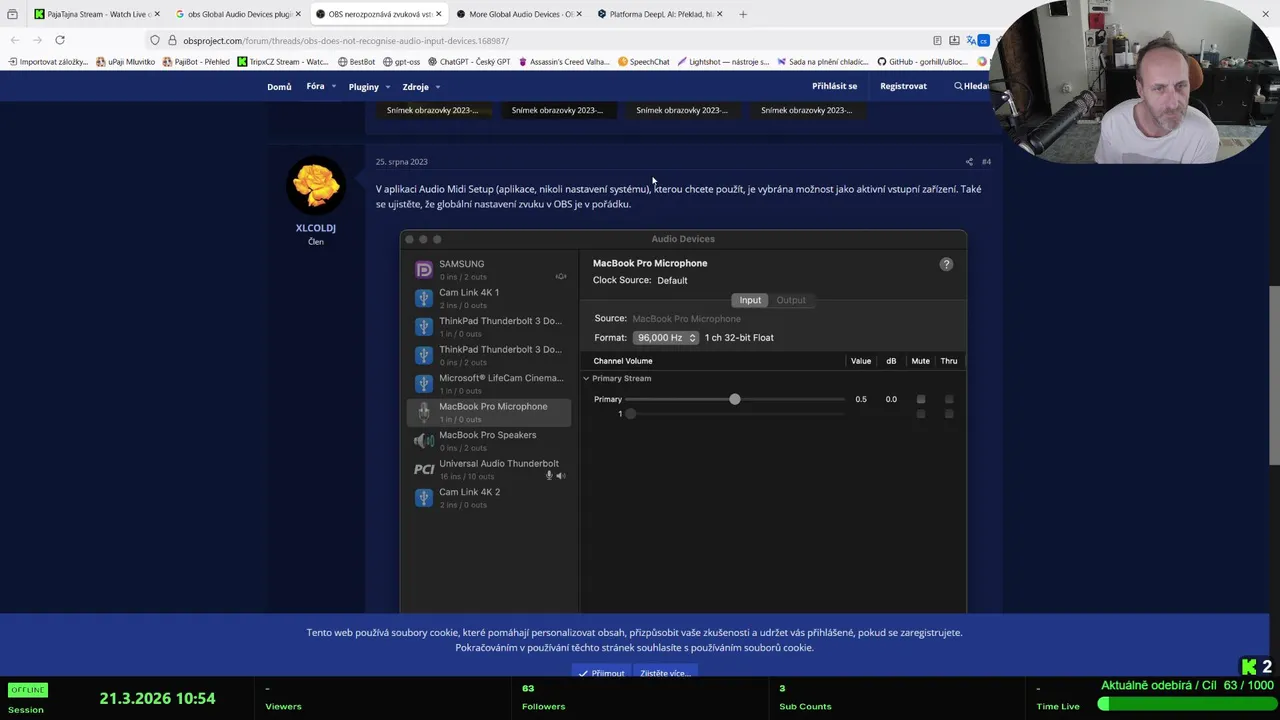The height and width of the screenshot is (720, 1280).
Task: Adjust the Primary channel volume slider knob
Action: 735,399
